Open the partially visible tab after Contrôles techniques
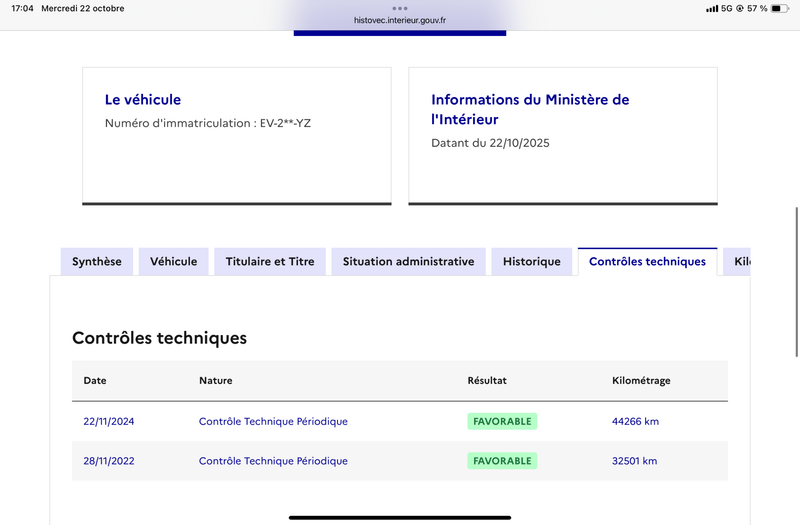800x525 pixels. 740,262
